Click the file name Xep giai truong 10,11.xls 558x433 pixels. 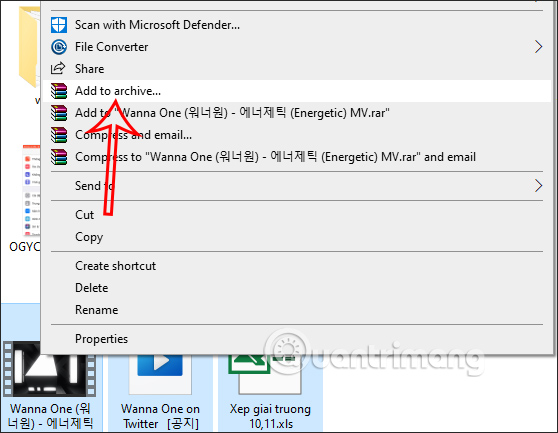pos(270,416)
